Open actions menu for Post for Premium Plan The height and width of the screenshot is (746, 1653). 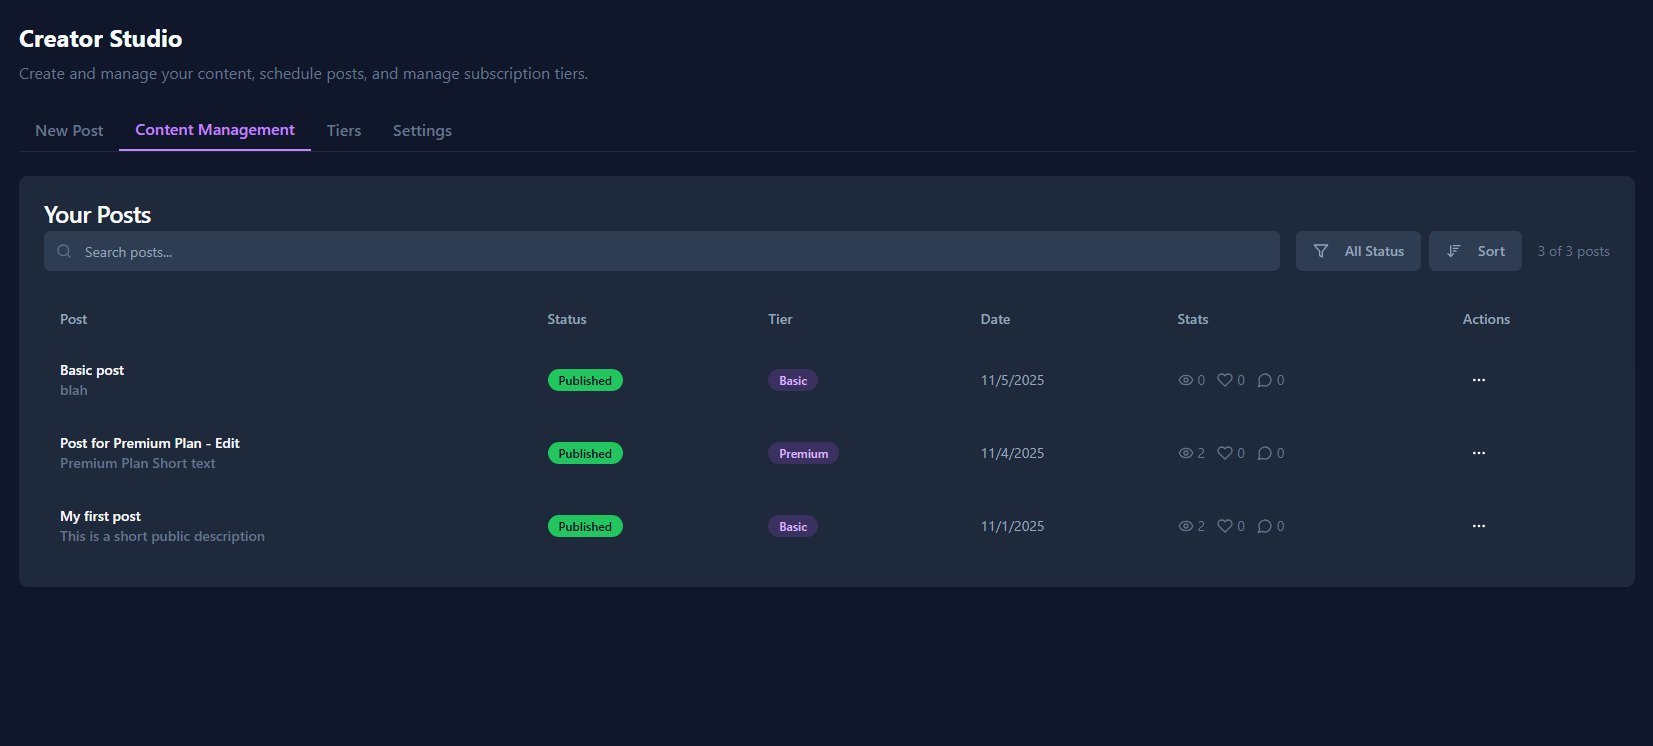(1478, 453)
